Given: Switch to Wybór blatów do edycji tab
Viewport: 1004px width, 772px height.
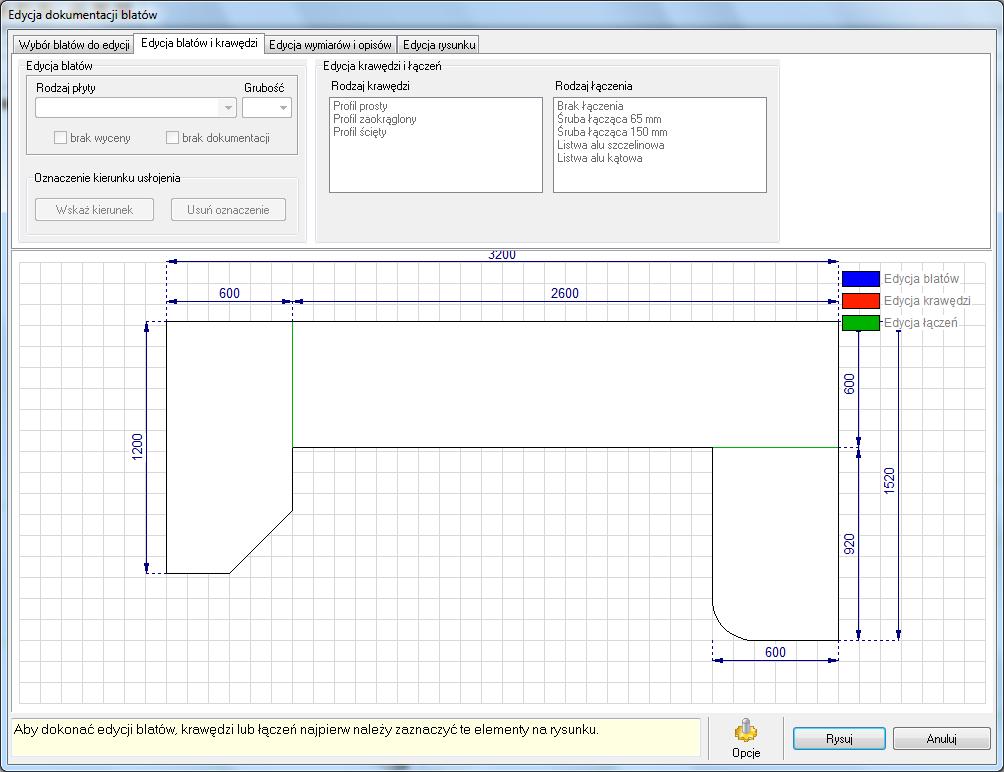Looking at the screenshot, I should (x=74, y=45).
